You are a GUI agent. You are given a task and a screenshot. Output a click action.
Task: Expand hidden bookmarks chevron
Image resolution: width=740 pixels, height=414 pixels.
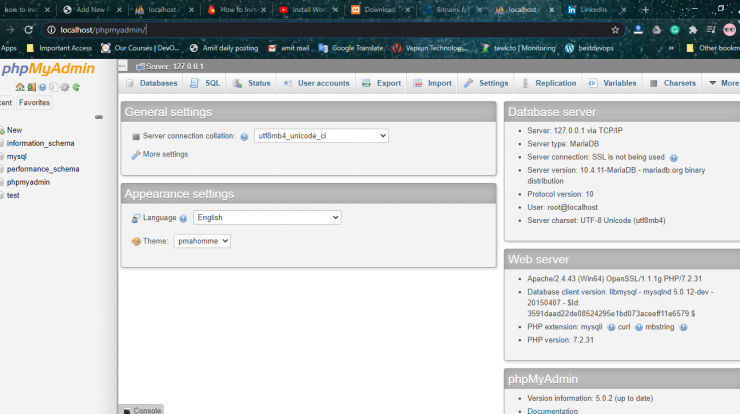(x=671, y=48)
